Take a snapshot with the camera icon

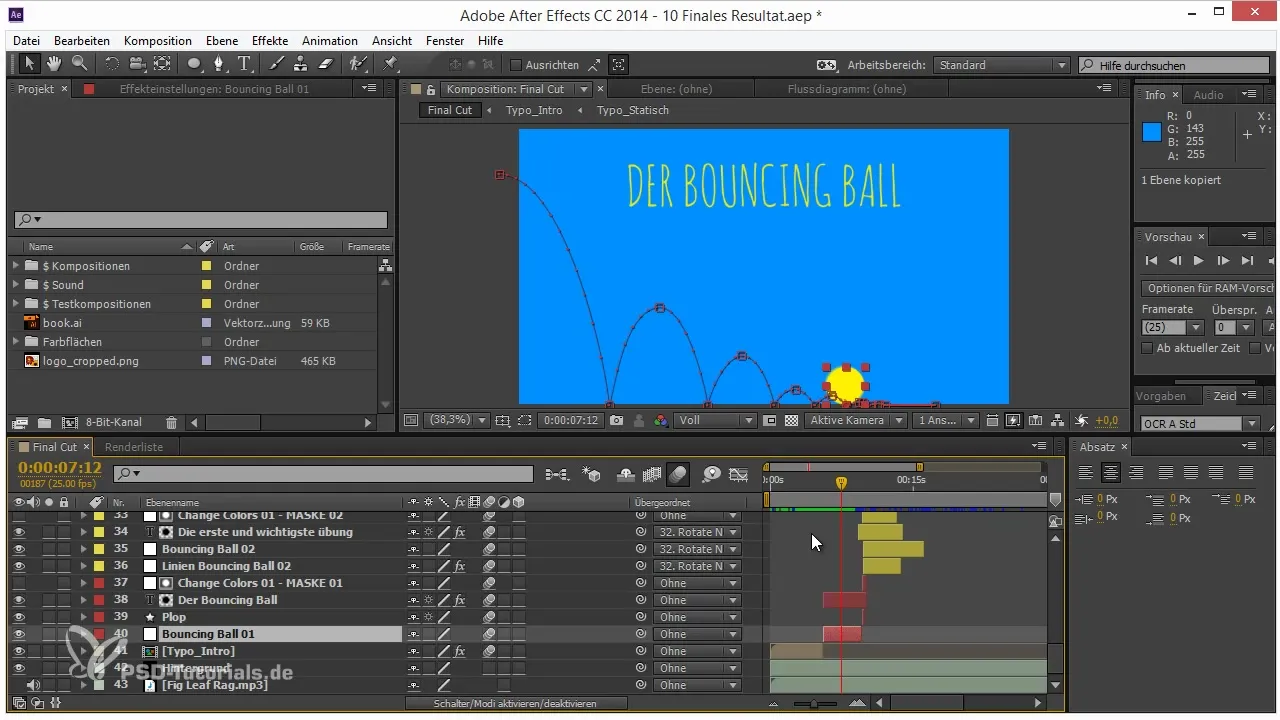click(x=617, y=421)
